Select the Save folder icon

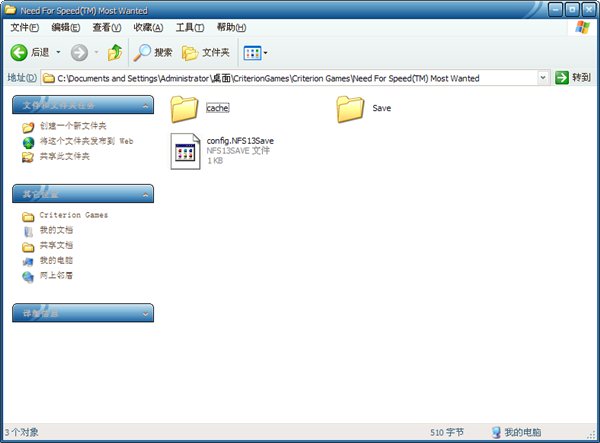click(x=350, y=109)
